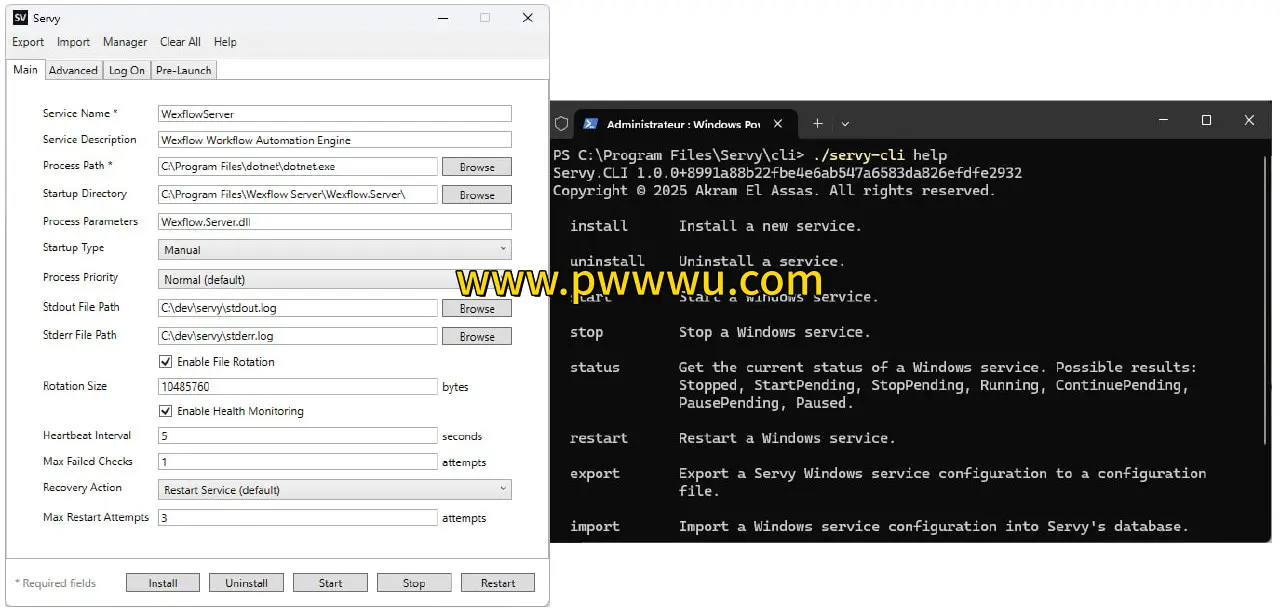Expand the Process Priority combo box
Screen dimensions: 1280x616
point(310,280)
